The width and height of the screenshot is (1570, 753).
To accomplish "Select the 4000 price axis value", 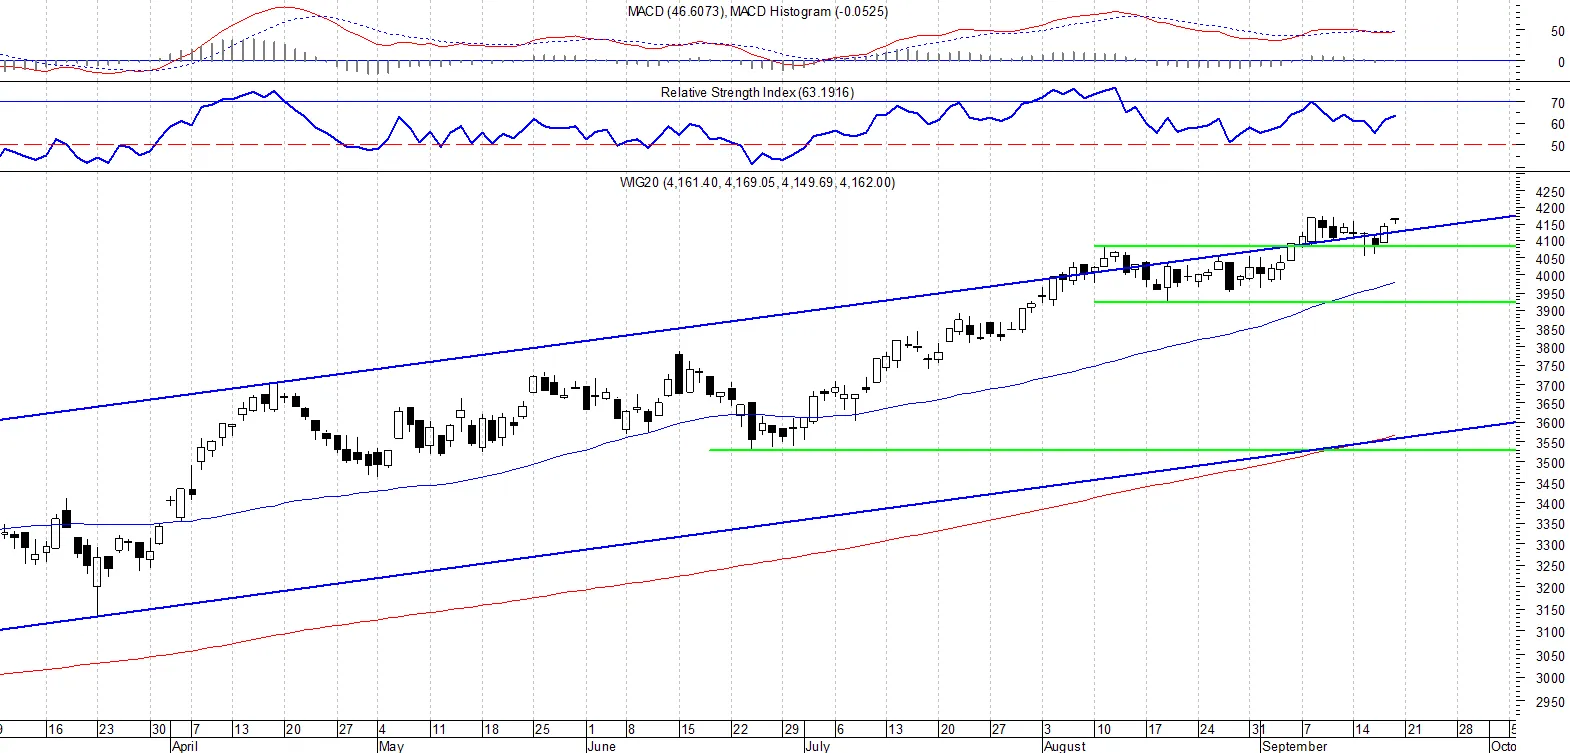I will pyautogui.click(x=1549, y=277).
